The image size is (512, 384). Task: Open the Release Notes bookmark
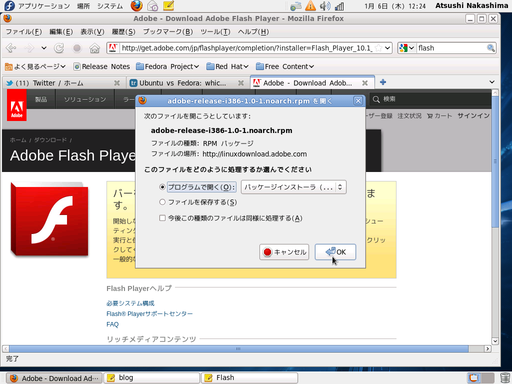(101, 67)
